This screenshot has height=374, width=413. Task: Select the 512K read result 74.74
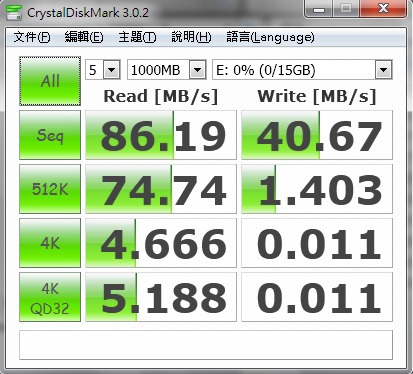pyautogui.click(x=161, y=189)
